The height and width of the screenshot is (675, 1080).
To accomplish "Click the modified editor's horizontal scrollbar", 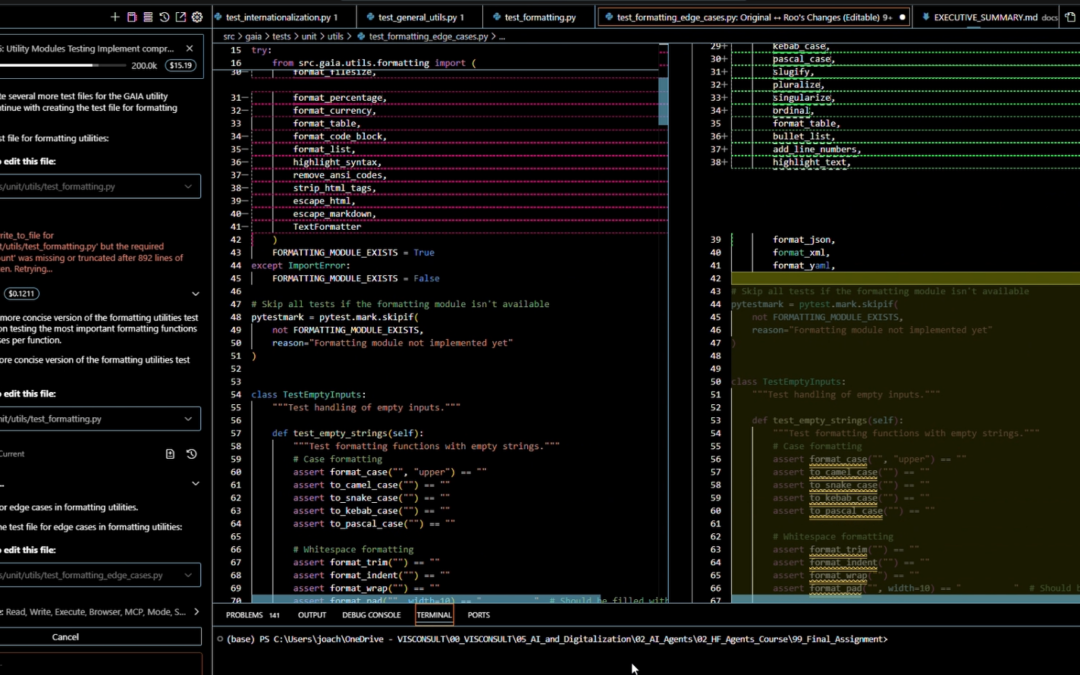I will pos(906,599).
